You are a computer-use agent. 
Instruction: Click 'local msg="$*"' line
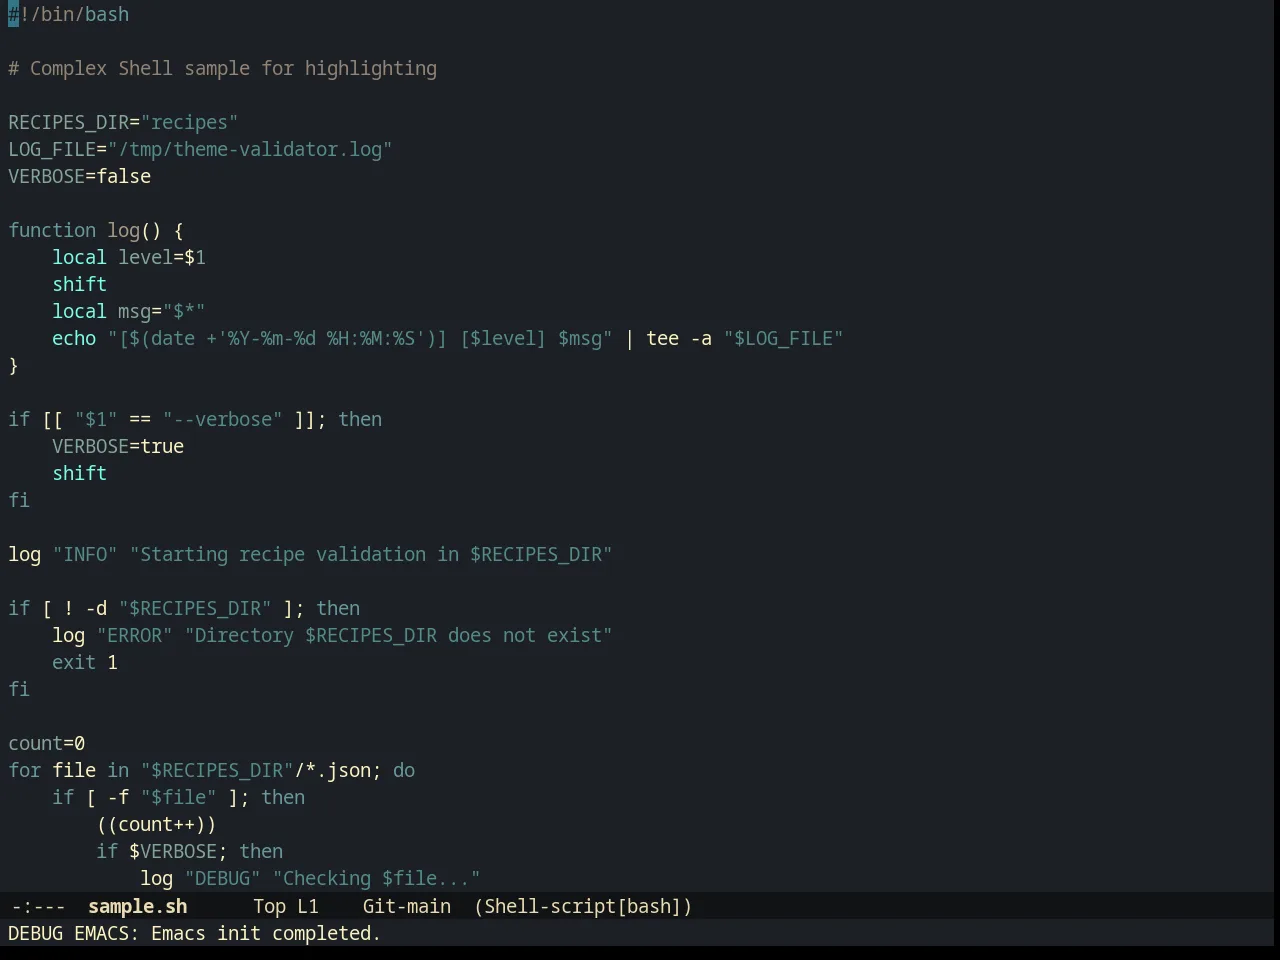pos(129,311)
